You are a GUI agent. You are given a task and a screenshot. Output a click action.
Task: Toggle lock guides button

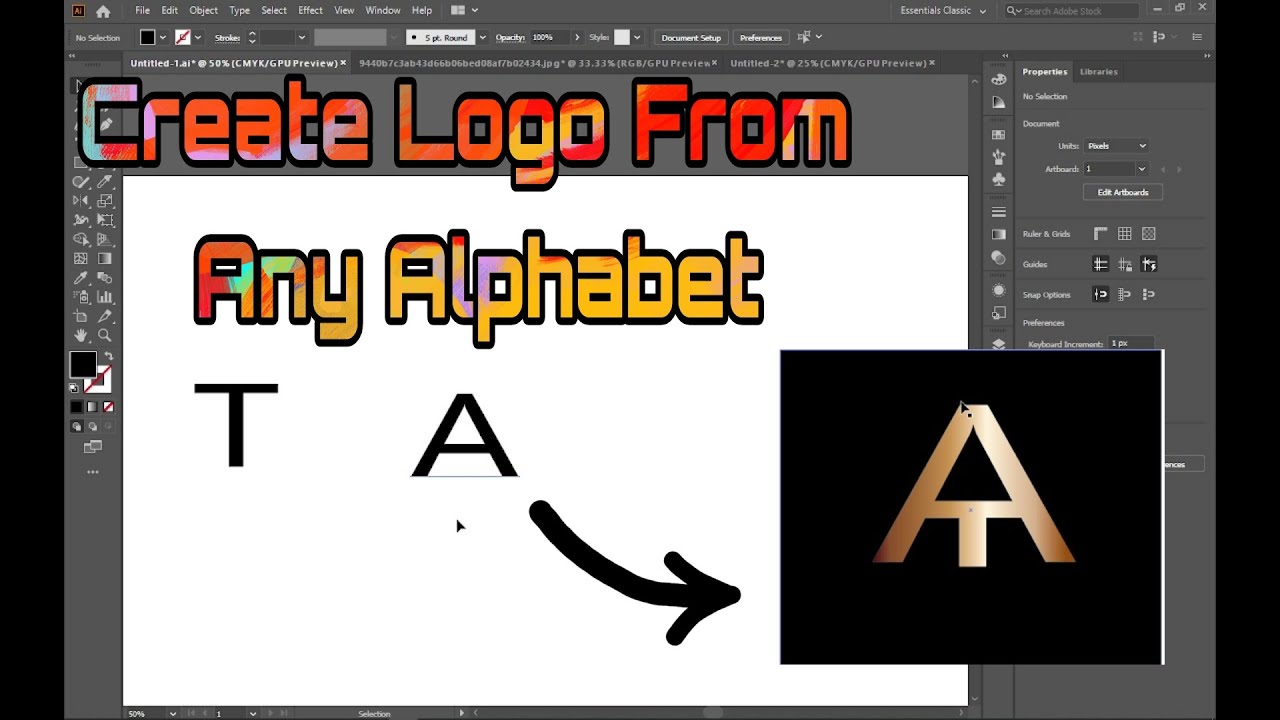[1125, 264]
